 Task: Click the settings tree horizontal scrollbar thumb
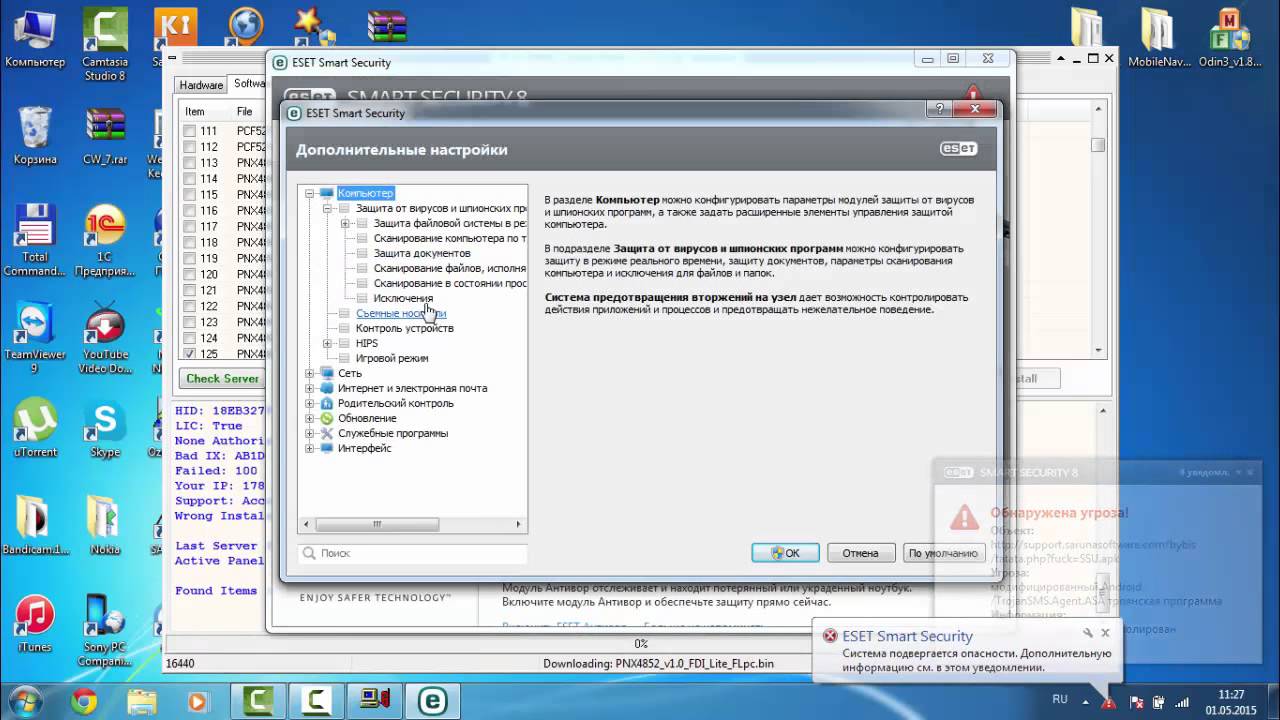pos(377,524)
